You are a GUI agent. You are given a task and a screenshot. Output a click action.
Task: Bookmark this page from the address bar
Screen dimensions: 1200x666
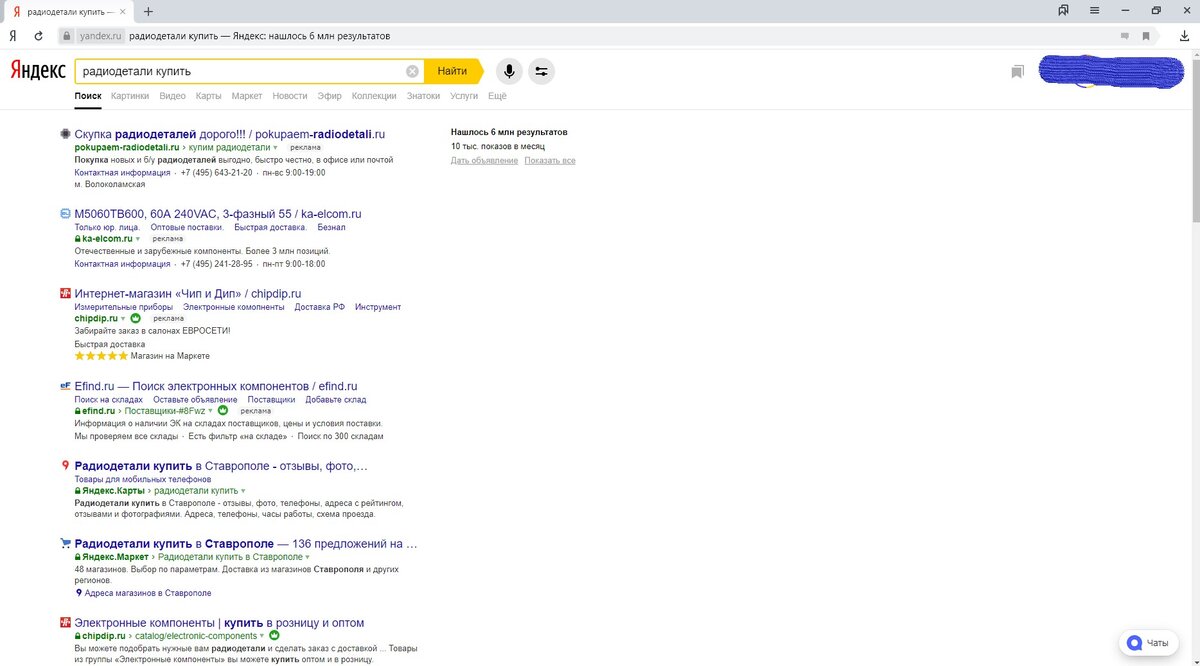(1148, 36)
